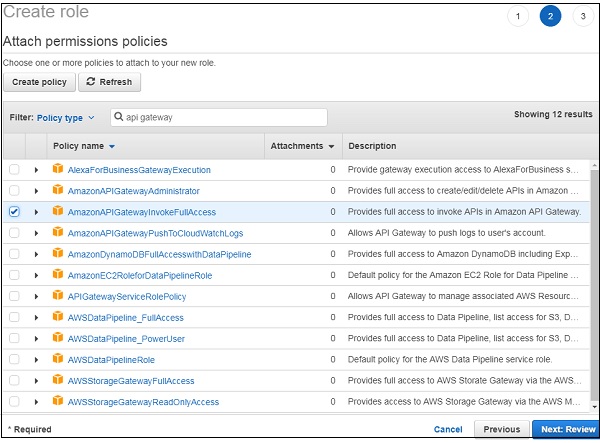Go to step 1 in wizard

click(517, 16)
